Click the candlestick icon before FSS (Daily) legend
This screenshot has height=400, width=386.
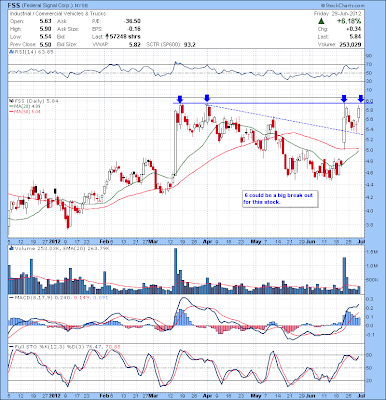(11, 100)
